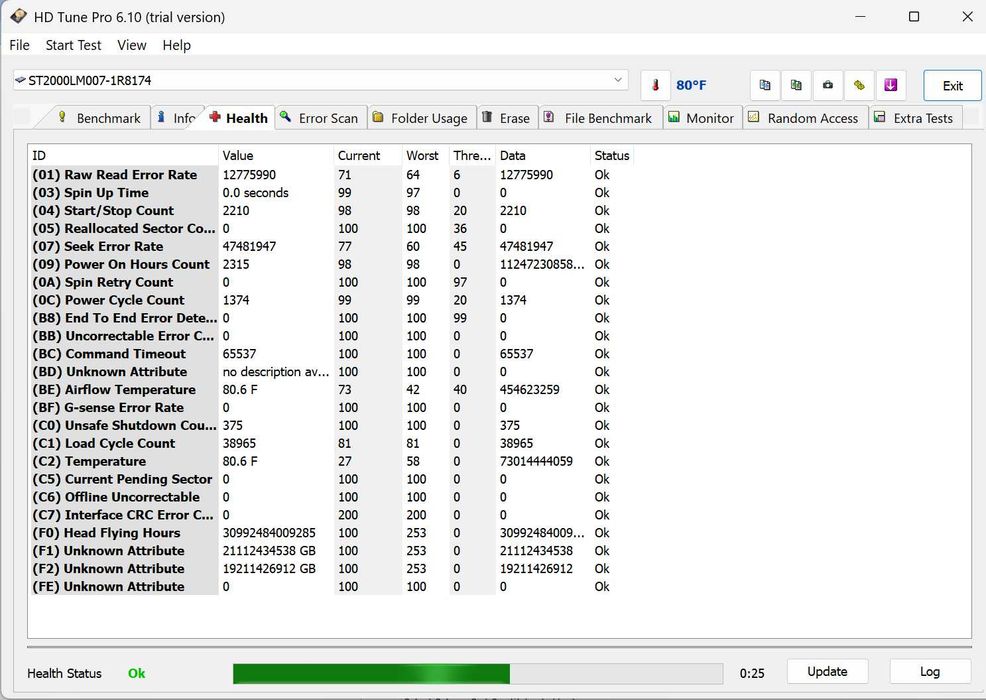Viewport: 986px width, 700px height.
Task: Select the (B8) End To End Error row
Action: tap(331, 318)
